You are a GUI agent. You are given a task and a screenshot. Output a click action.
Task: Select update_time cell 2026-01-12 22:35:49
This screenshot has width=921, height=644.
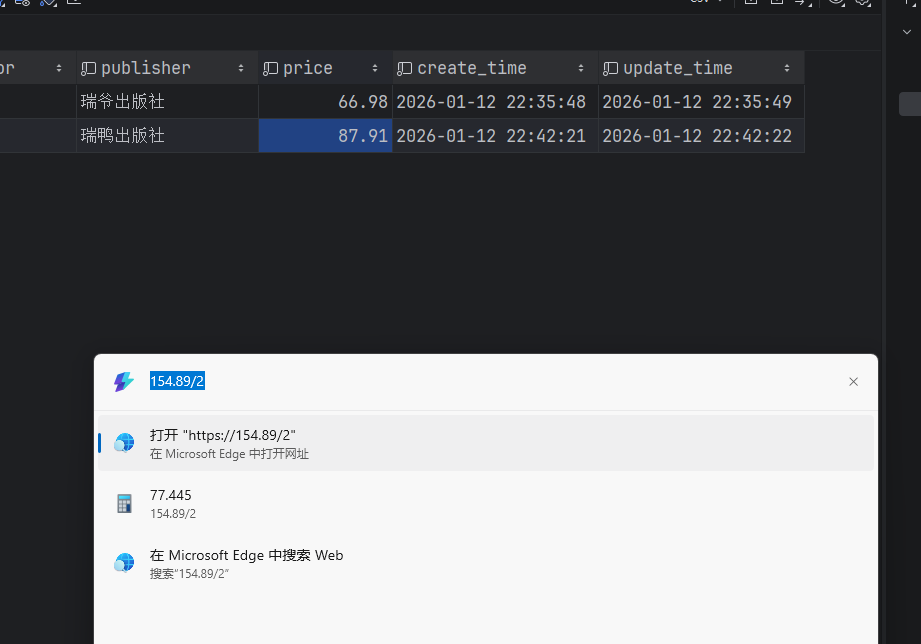pyautogui.click(x=701, y=102)
